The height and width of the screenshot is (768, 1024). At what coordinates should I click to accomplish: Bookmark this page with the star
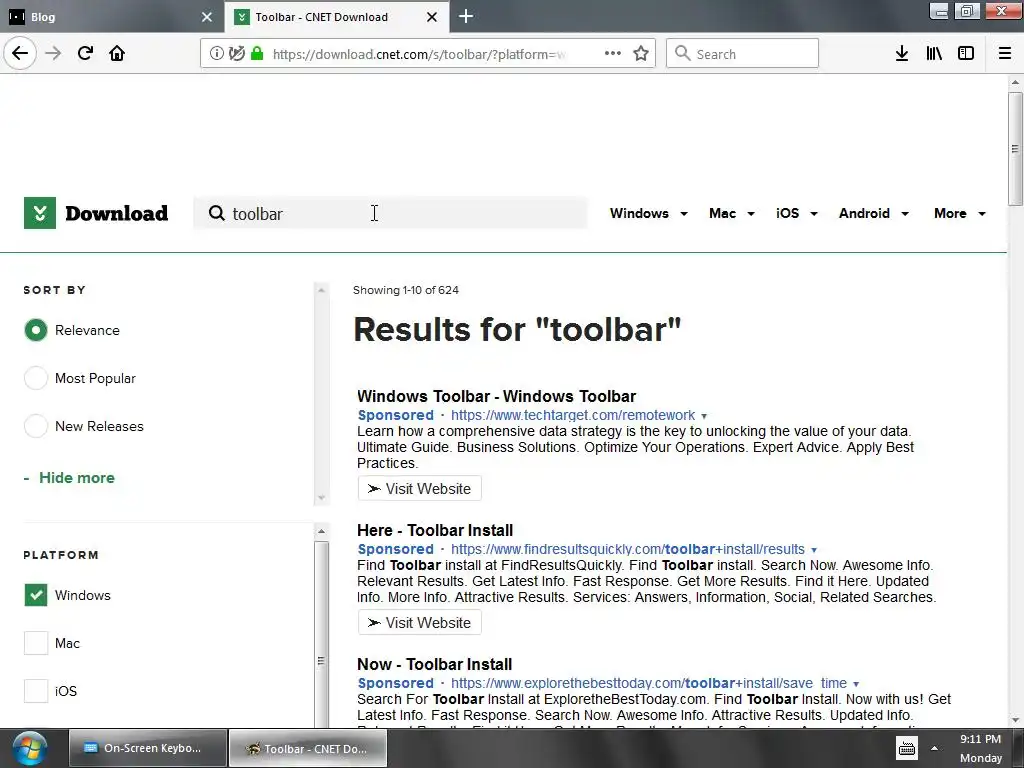[641, 54]
